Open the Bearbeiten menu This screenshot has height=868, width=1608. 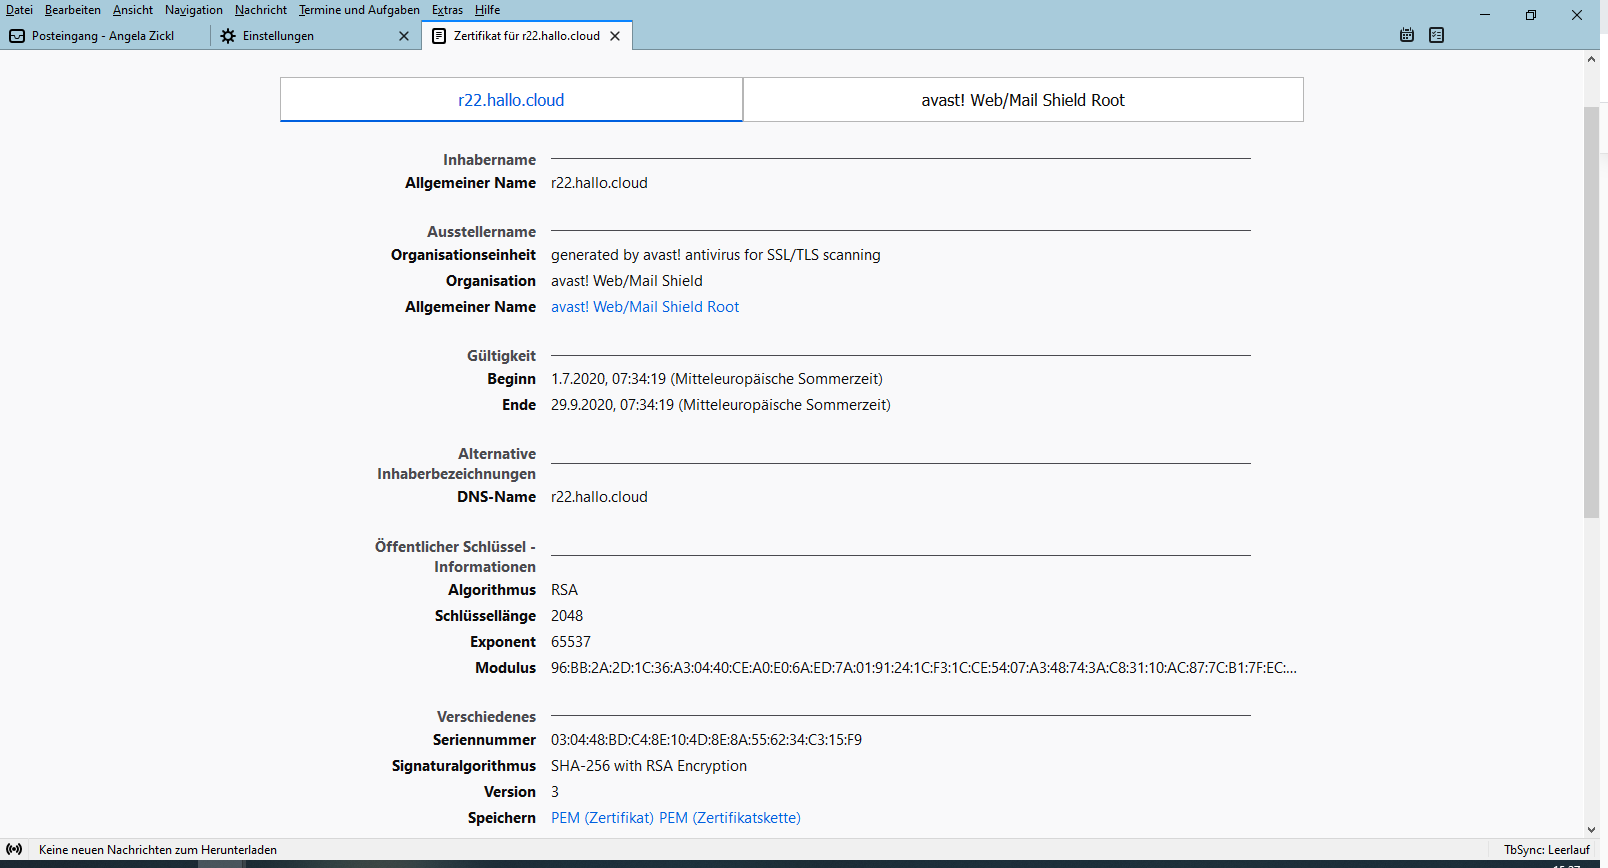[73, 10]
